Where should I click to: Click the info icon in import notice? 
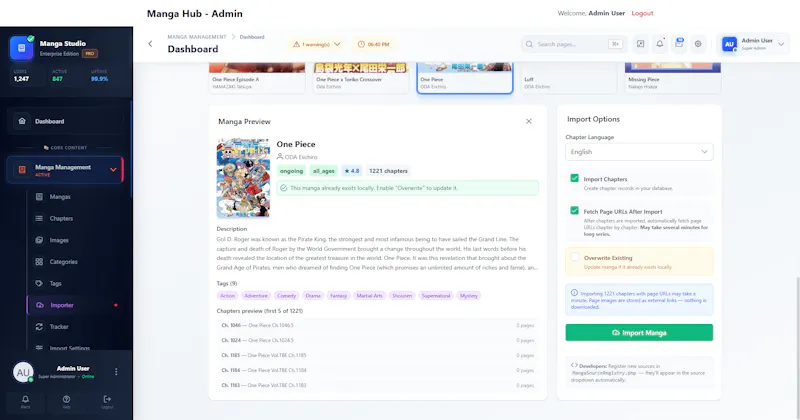point(574,293)
